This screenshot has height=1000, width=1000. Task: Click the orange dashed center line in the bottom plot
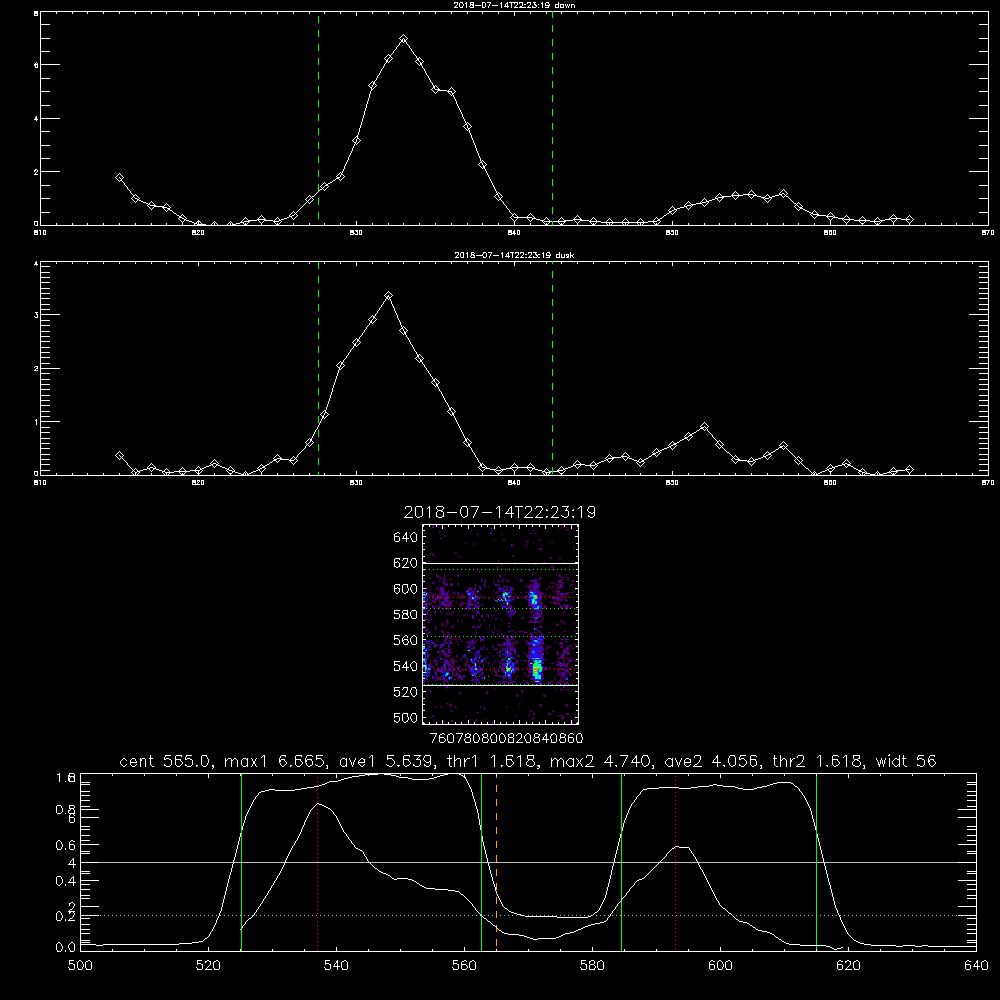click(496, 861)
